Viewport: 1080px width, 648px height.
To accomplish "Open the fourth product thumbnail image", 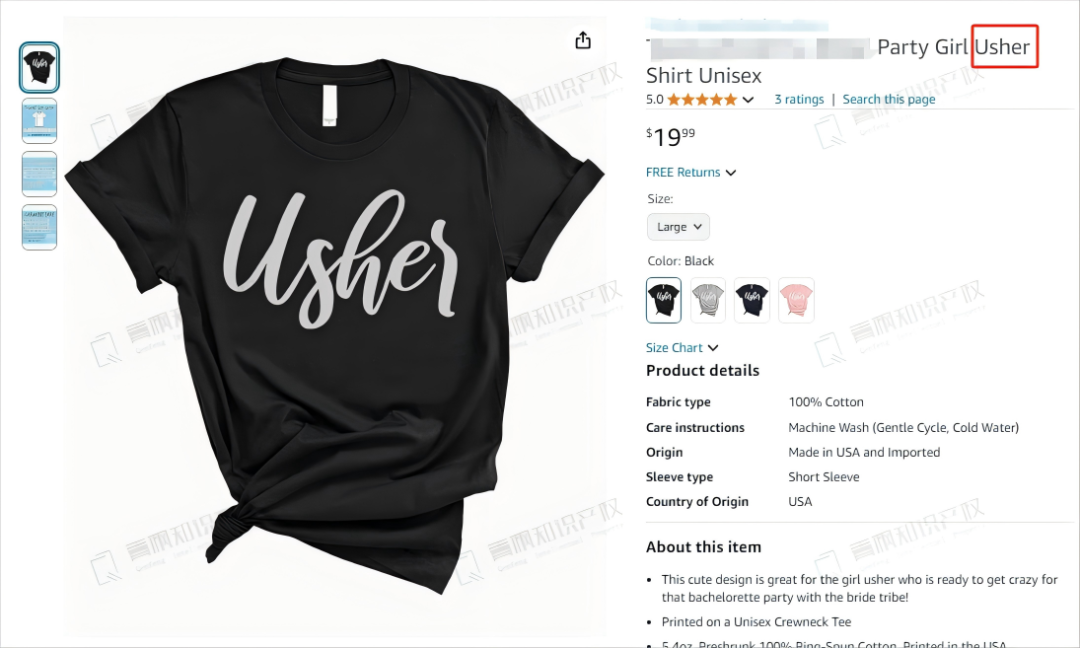I will (39, 227).
